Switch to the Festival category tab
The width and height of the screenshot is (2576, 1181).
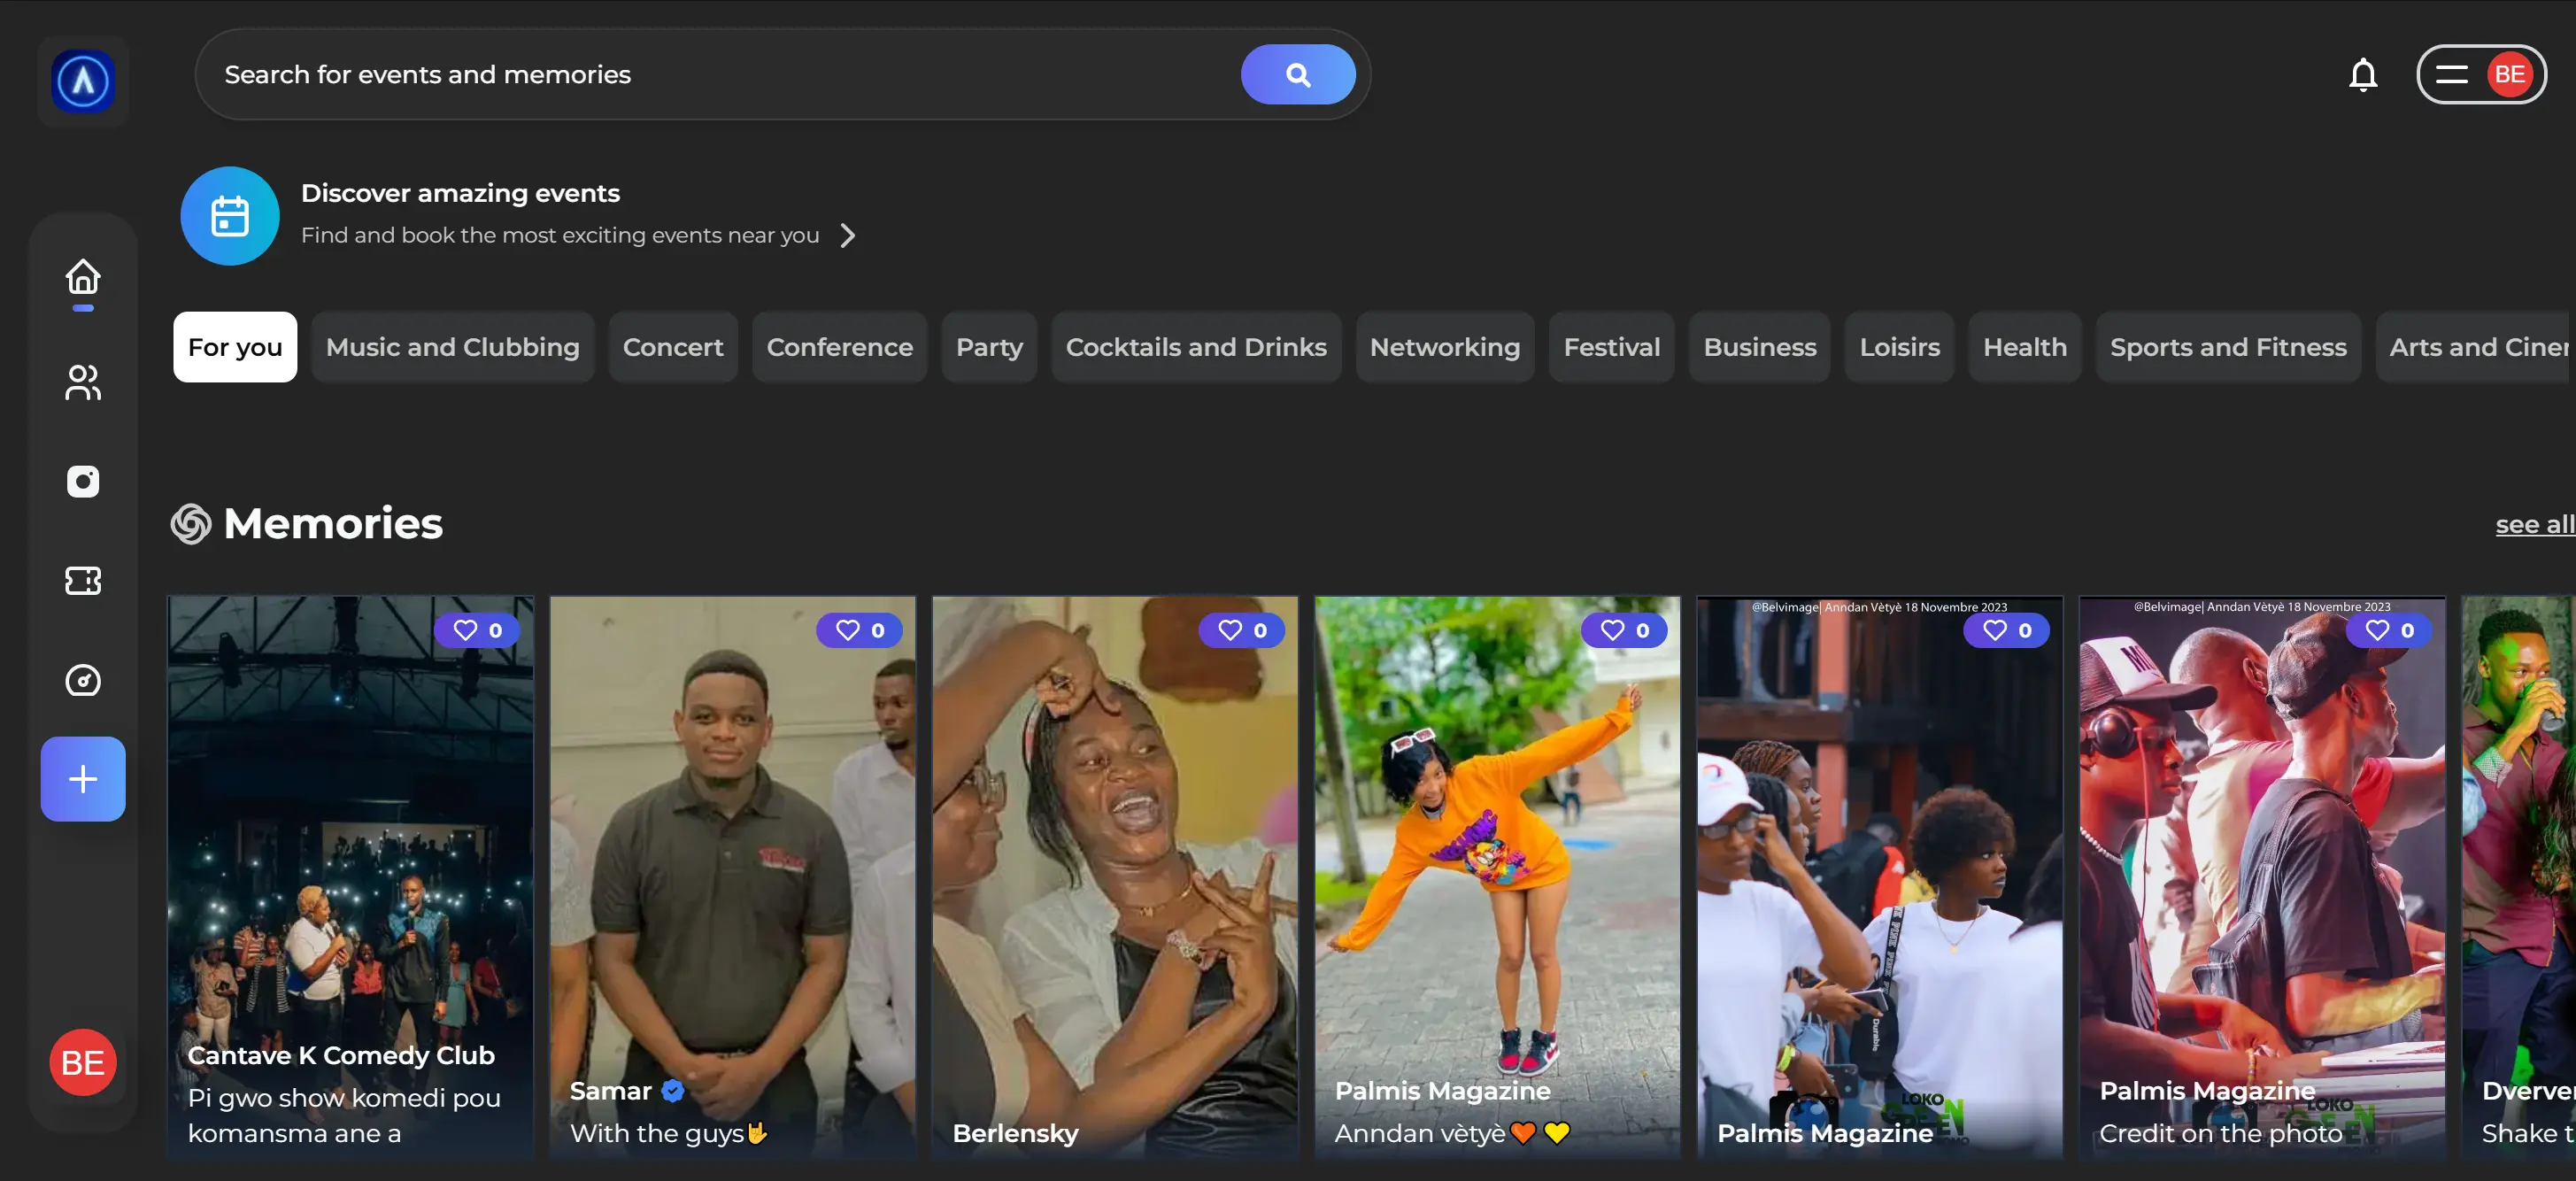click(1610, 347)
